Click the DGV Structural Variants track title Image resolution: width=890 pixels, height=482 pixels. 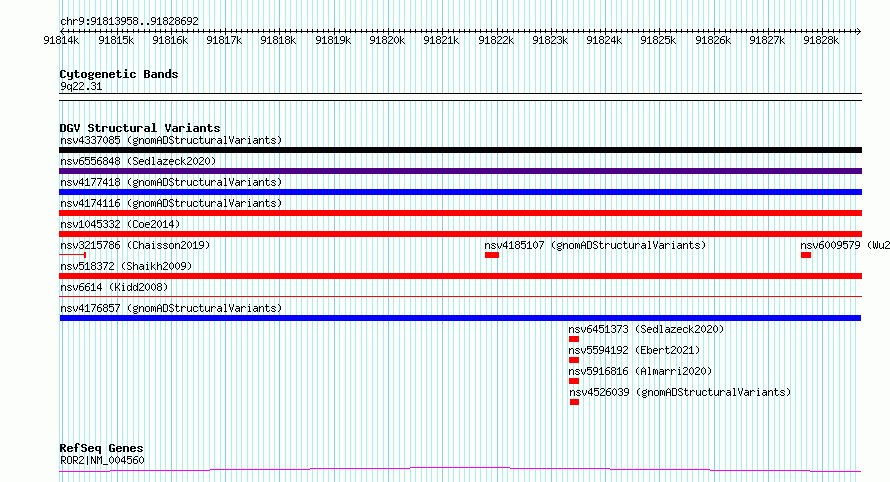pos(140,128)
